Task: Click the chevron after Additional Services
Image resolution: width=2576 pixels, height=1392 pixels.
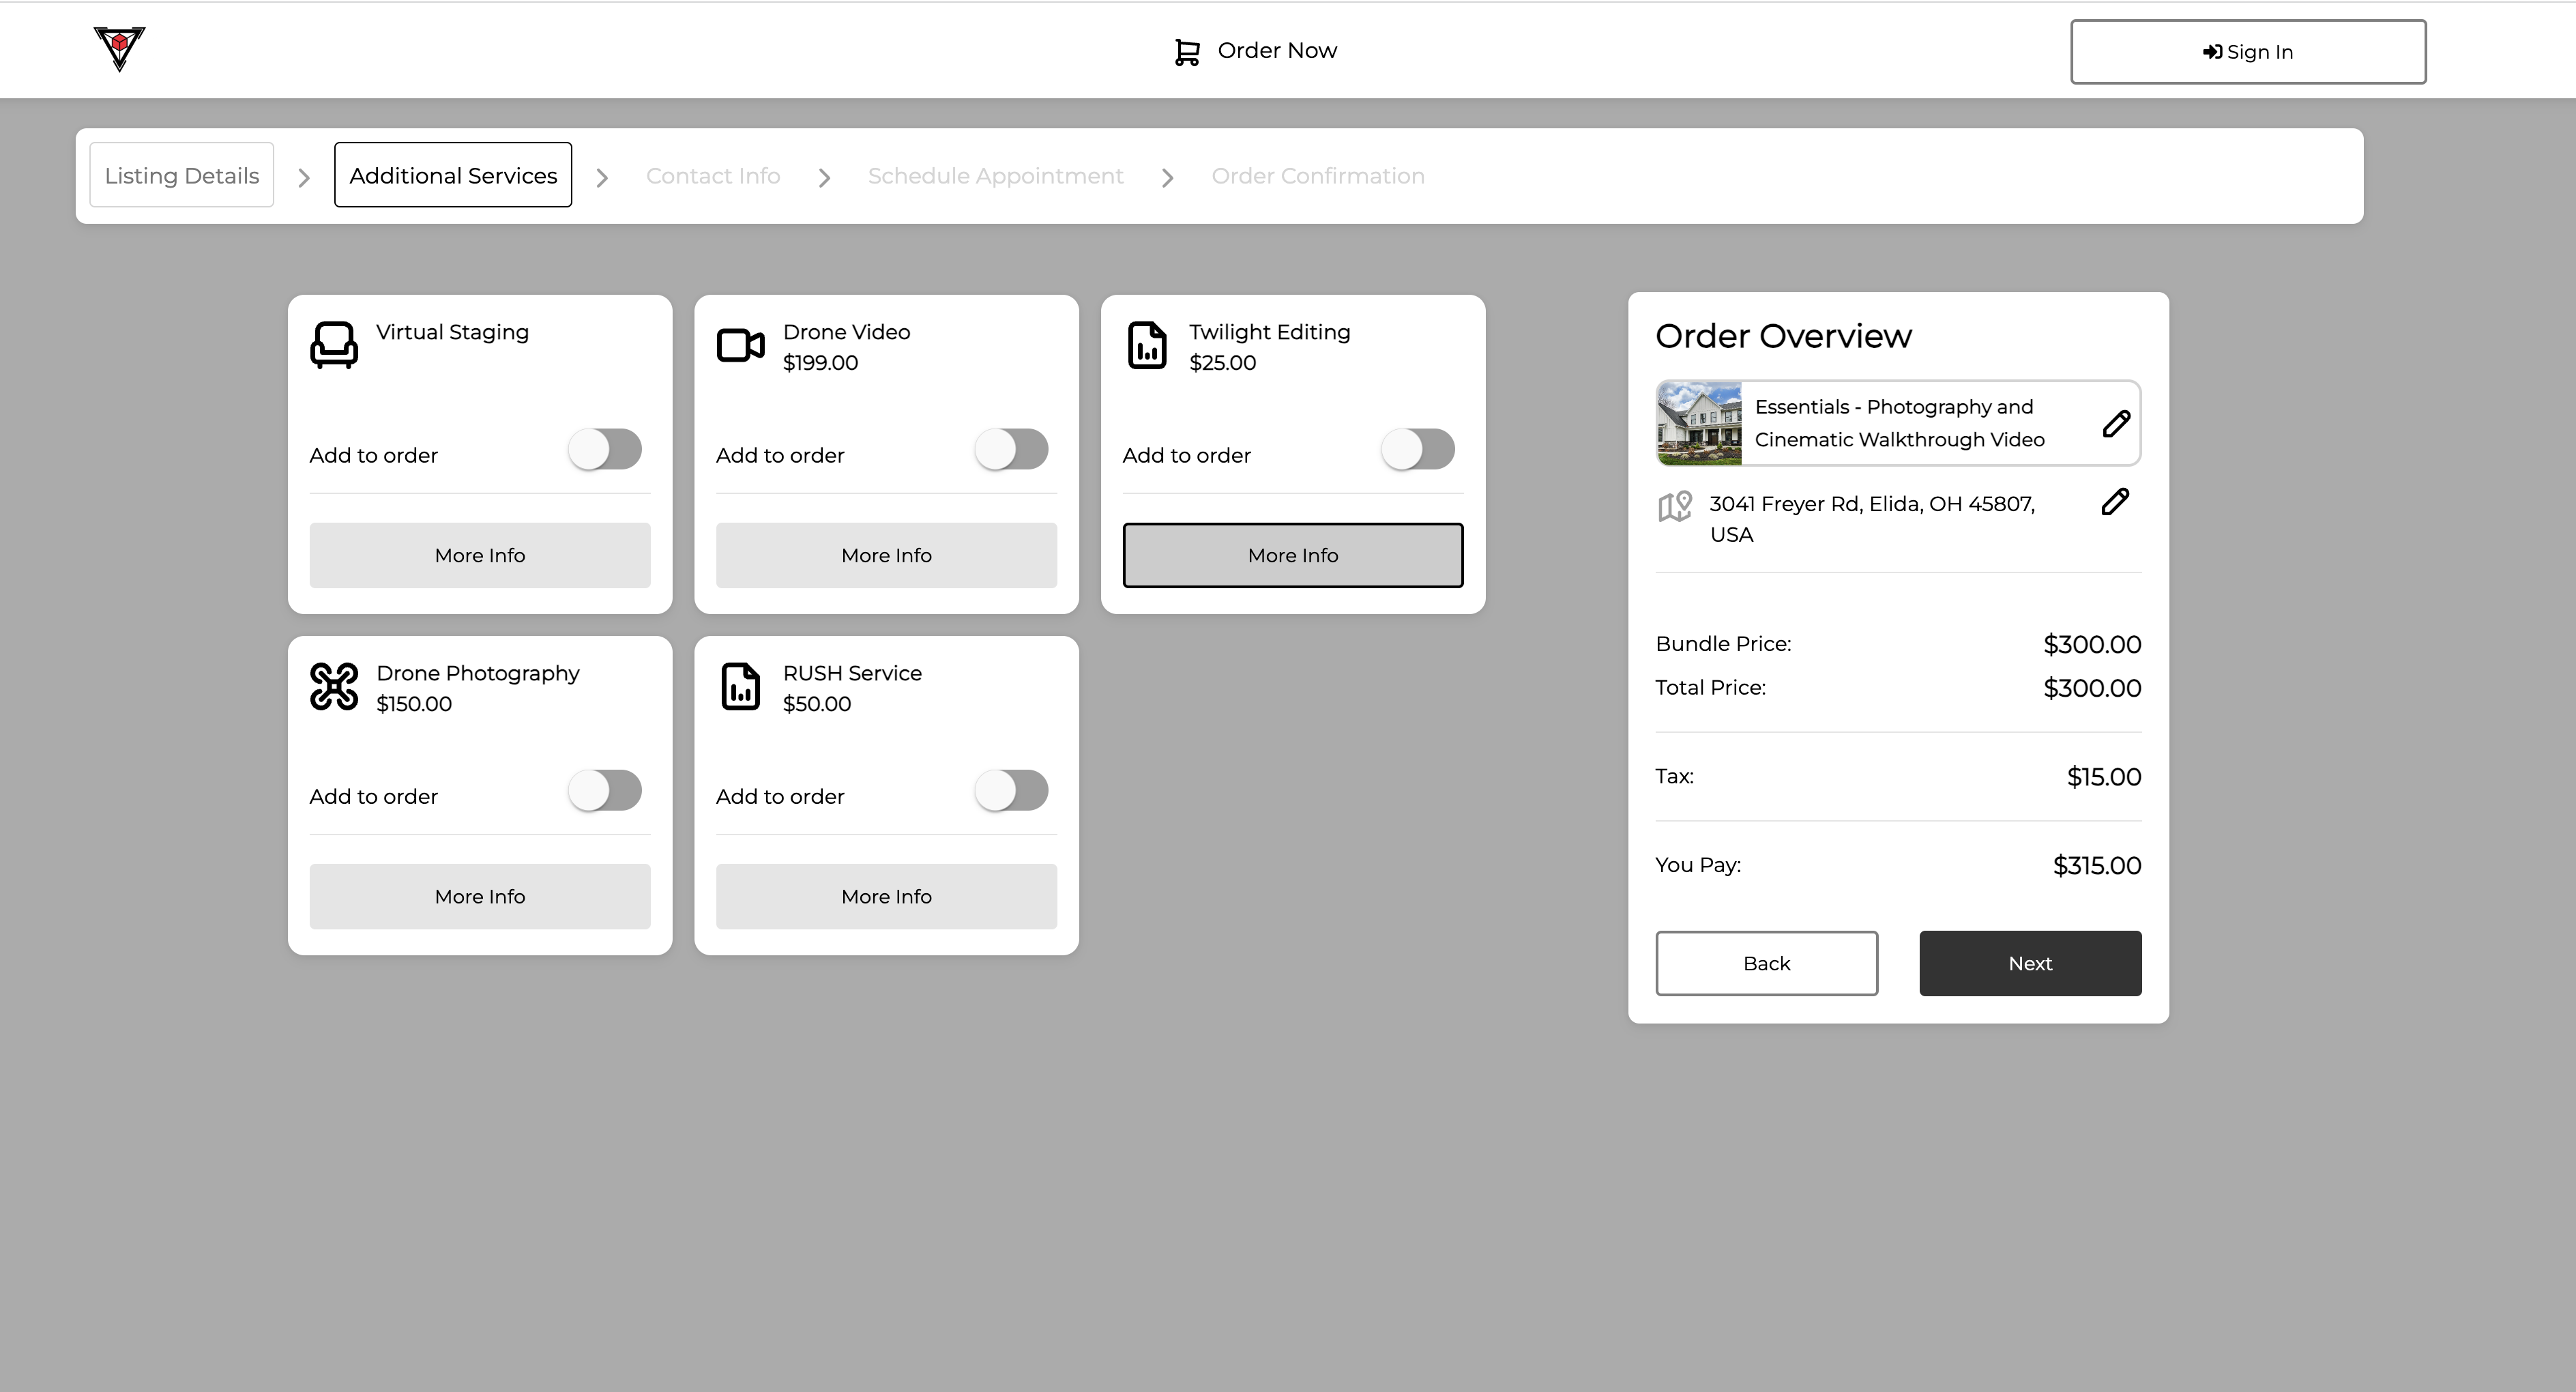Action: coord(602,177)
